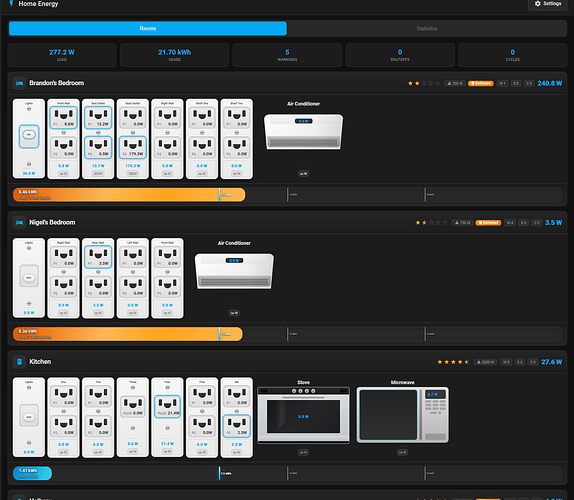
Task: Toggle Nigel's Bedroom lights switch
Action: (29, 276)
